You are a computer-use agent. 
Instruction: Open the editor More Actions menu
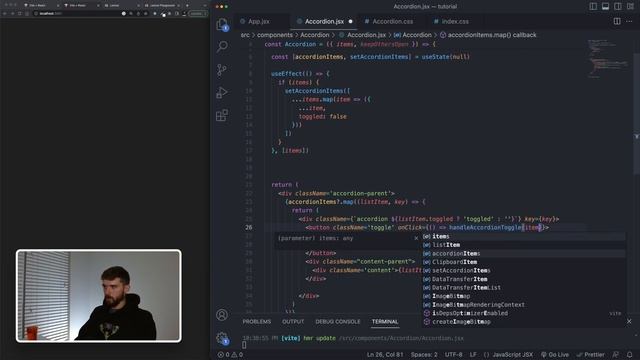tap(629, 21)
